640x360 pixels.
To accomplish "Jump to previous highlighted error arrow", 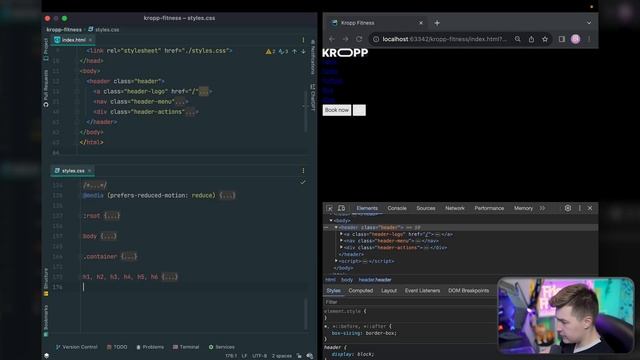I will pos(294,51).
